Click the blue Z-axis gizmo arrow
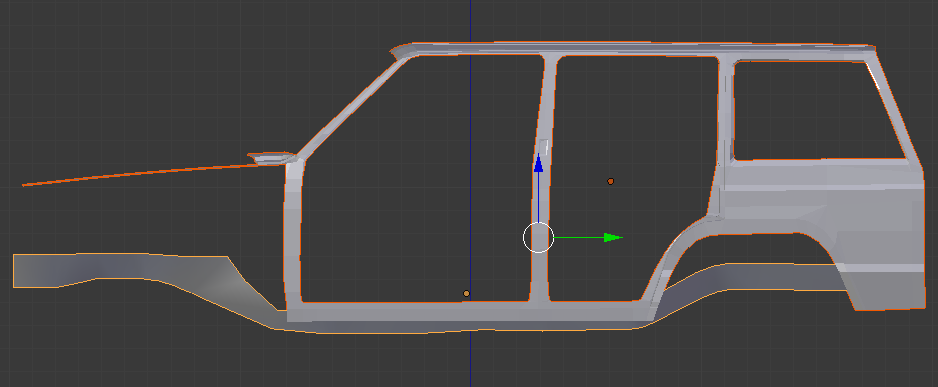938x387 pixels. pyautogui.click(x=538, y=163)
